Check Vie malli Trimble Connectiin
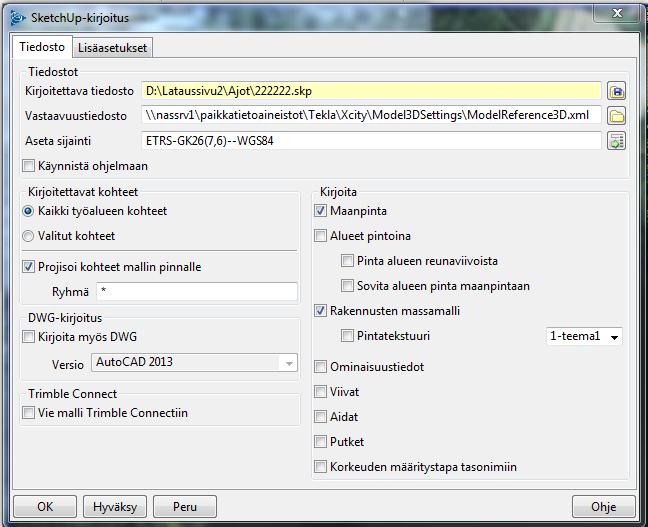The image size is (648, 527). [29, 413]
